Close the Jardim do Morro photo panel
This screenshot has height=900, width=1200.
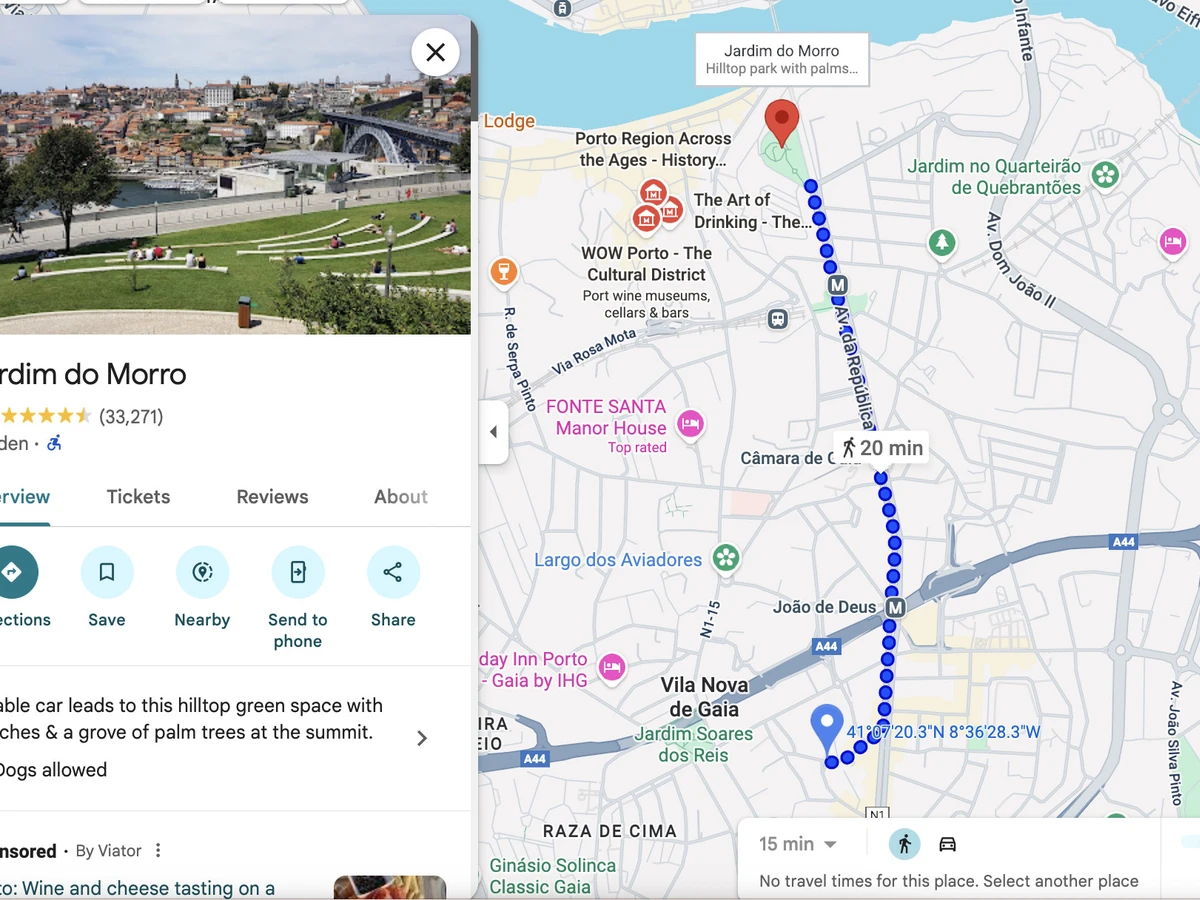435,52
